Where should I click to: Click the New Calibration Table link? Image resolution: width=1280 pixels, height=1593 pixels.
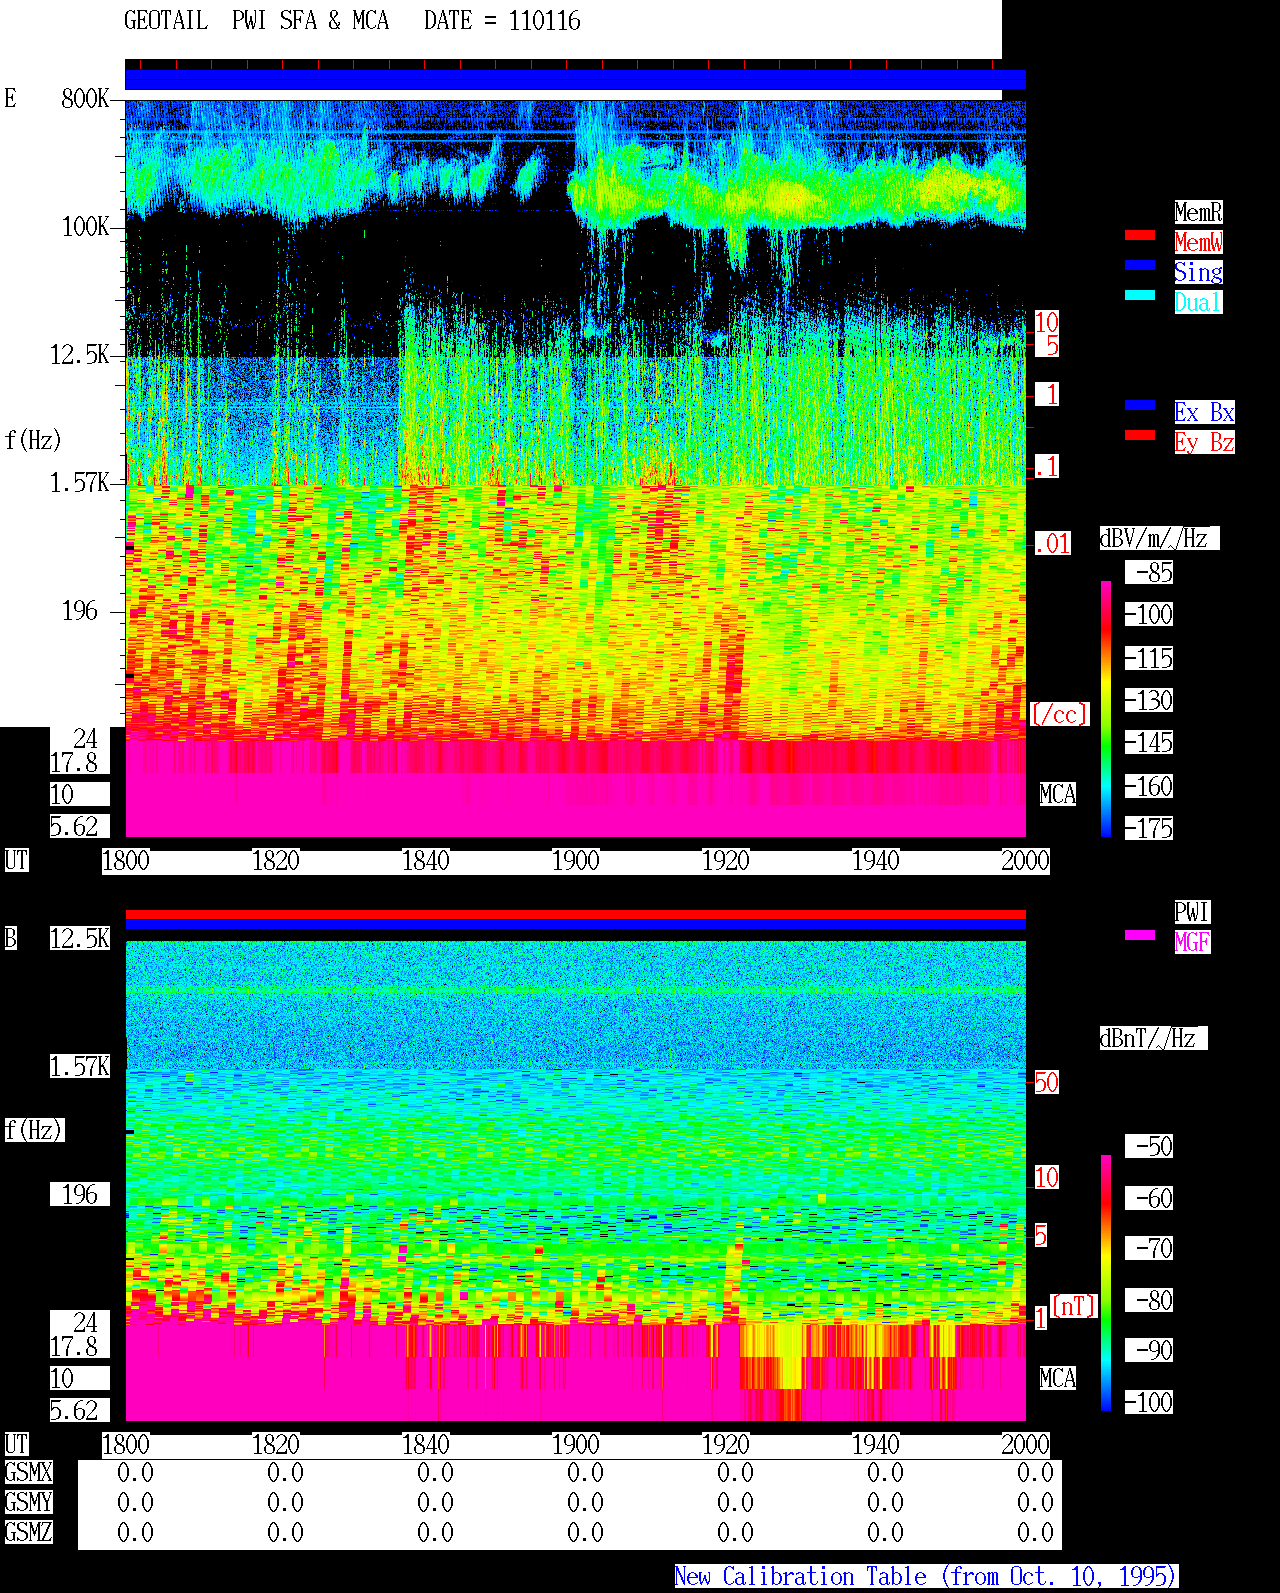(926, 1577)
